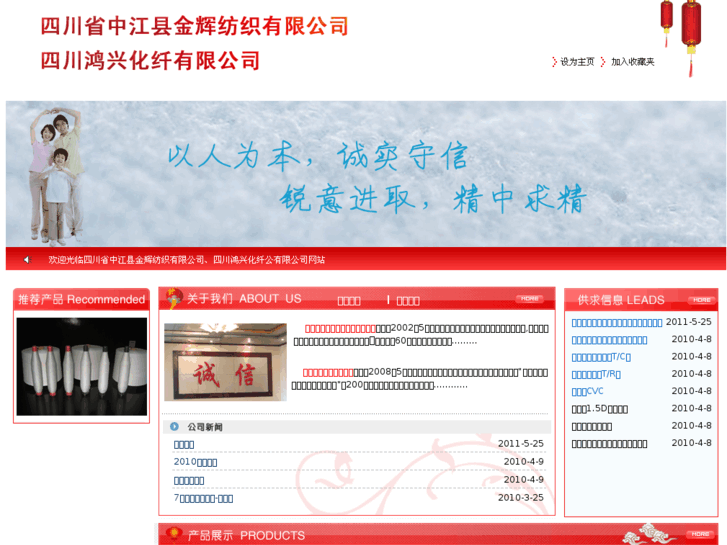The height and width of the screenshot is (545, 727).
Task: Click the 公司新闻 section label
Action: pos(204,427)
